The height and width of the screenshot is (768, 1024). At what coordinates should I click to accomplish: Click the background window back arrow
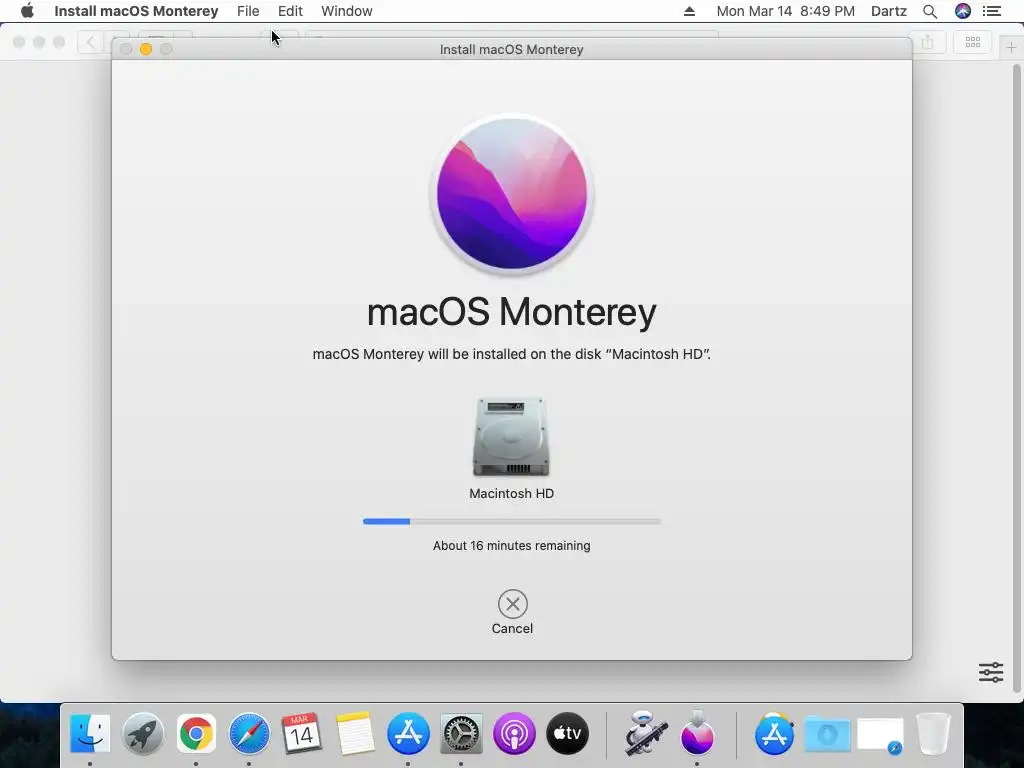[x=90, y=42]
